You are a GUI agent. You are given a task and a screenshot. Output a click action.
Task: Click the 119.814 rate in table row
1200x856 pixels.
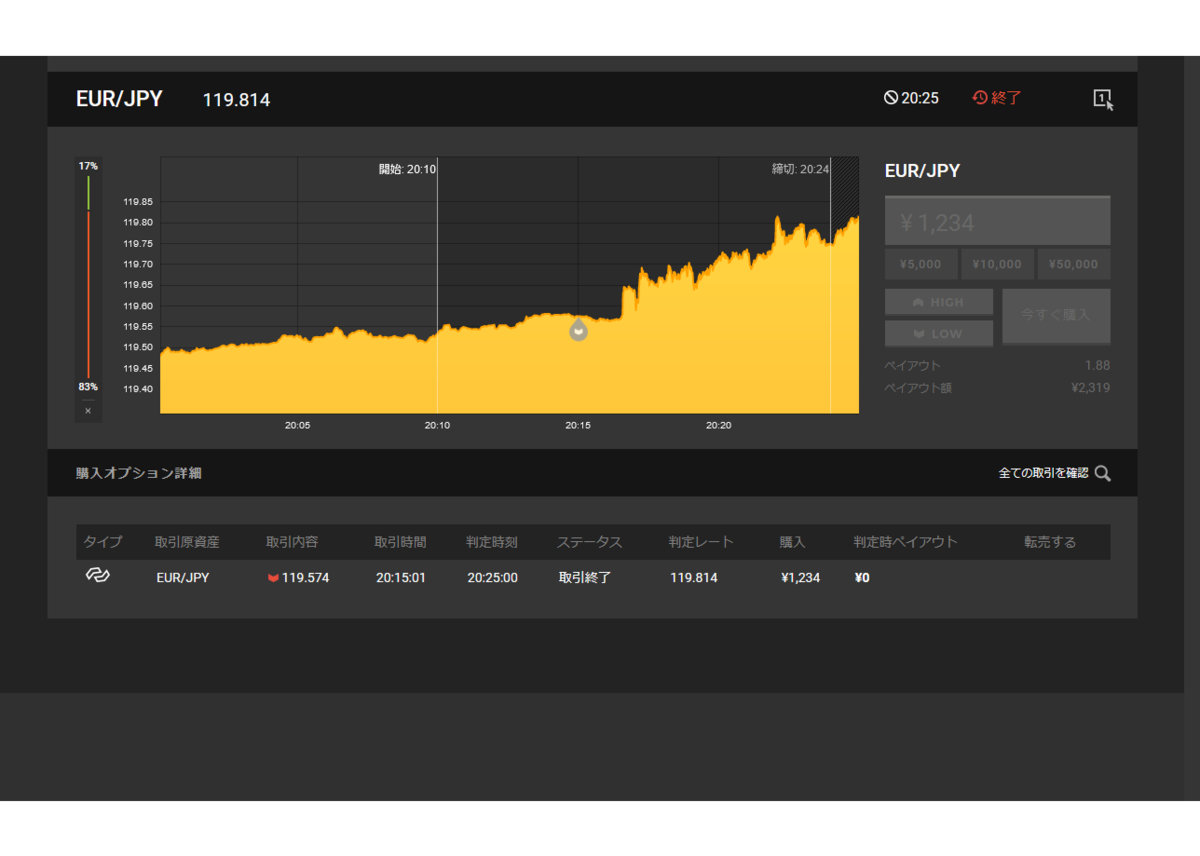[x=694, y=577]
